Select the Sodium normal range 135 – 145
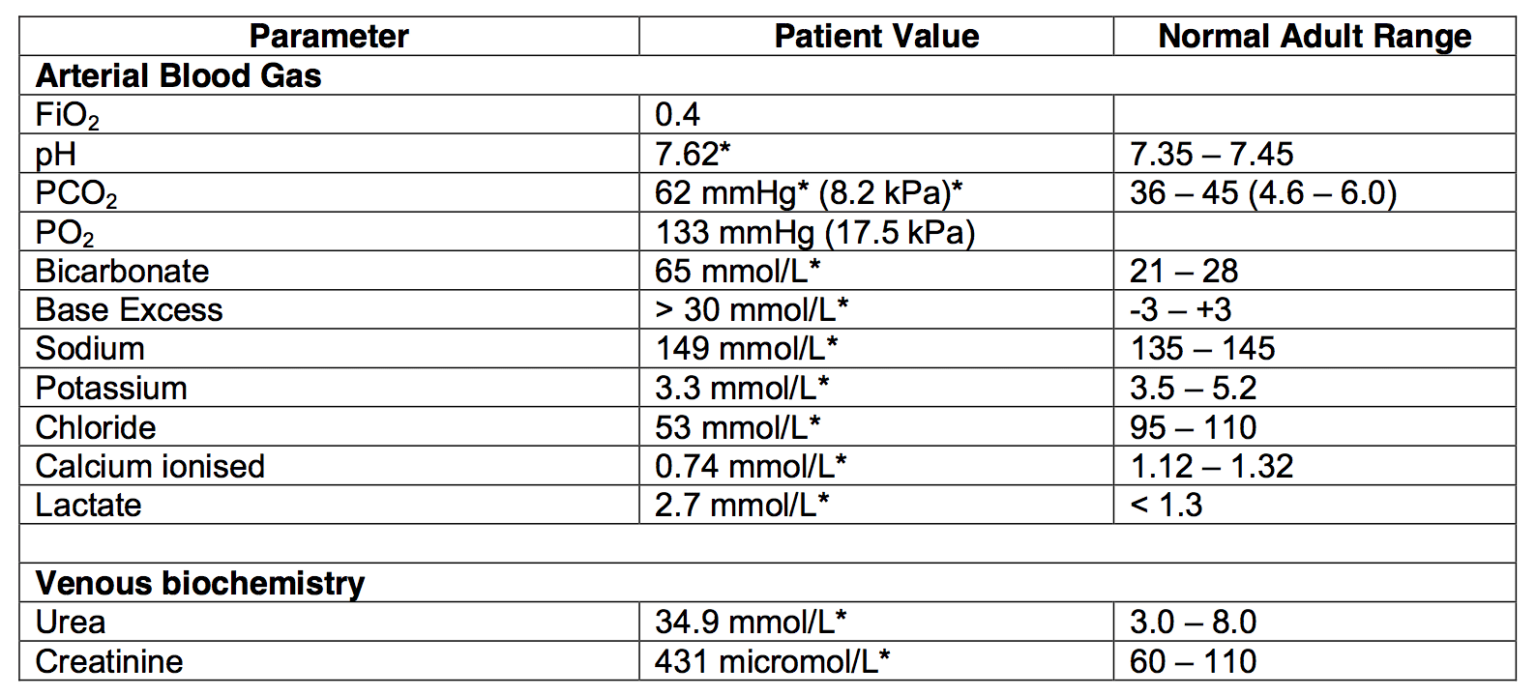Image resolution: width=1536 pixels, height=696 pixels. pyautogui.click(x=1203, y=349)
